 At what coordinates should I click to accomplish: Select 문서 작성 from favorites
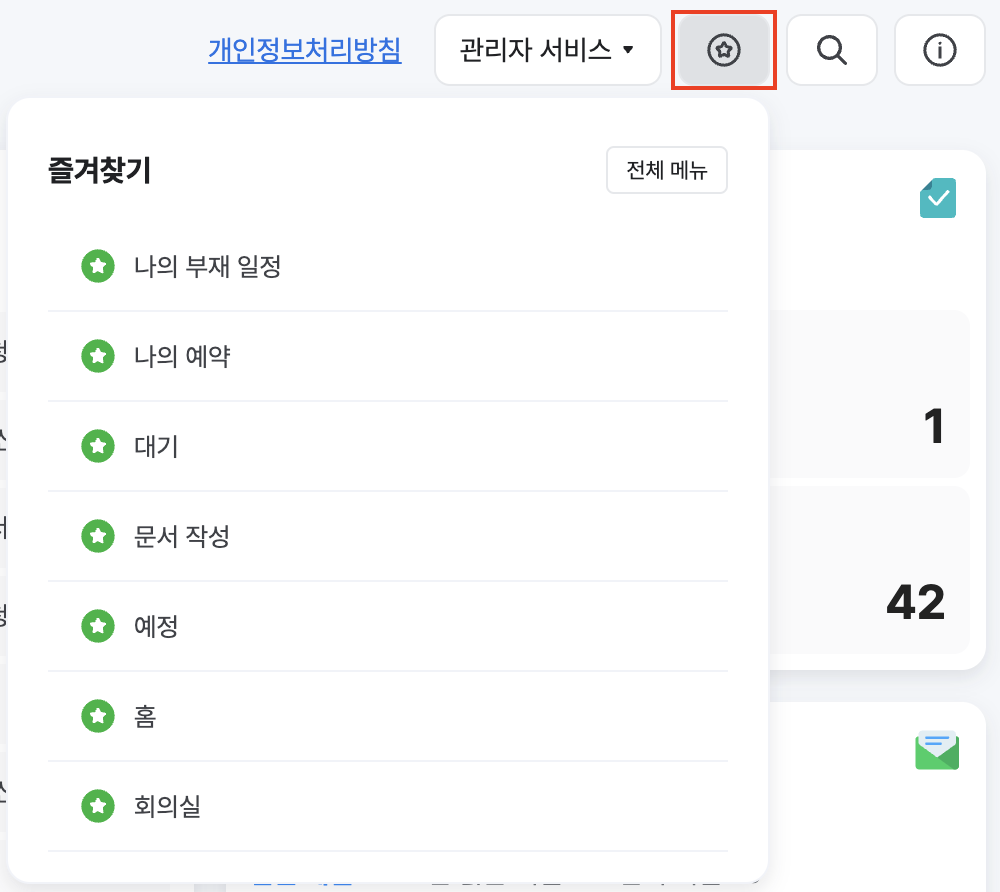182,536
